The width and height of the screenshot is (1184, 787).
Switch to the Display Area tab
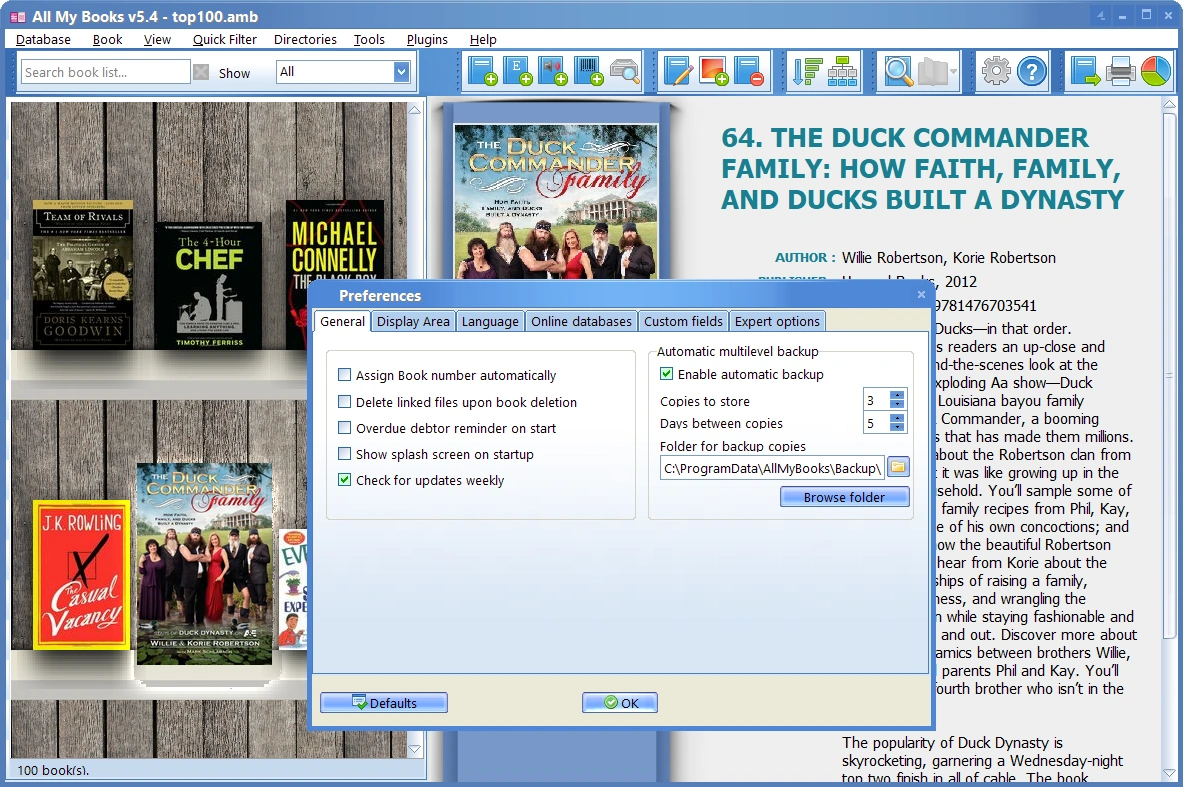(x=413, y=321)
